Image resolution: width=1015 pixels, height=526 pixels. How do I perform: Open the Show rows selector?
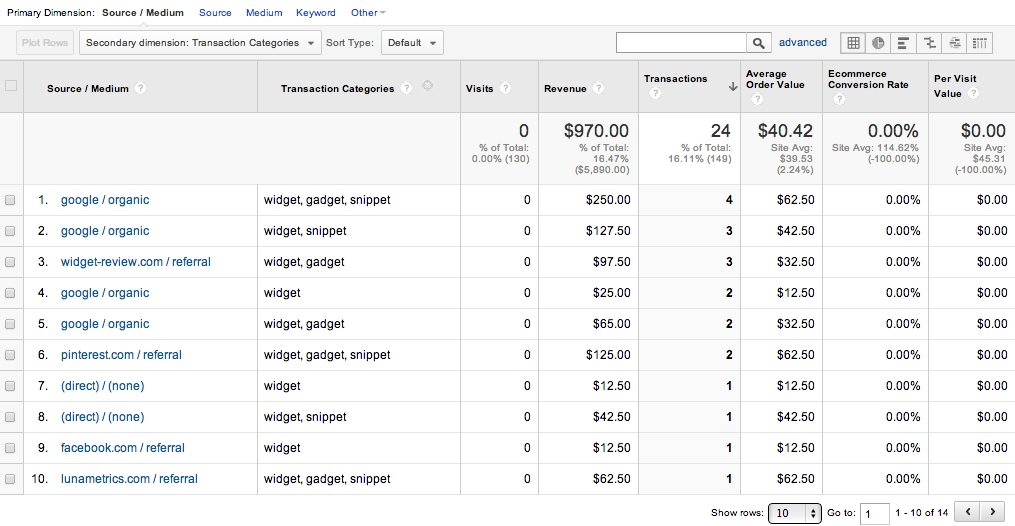794,513
